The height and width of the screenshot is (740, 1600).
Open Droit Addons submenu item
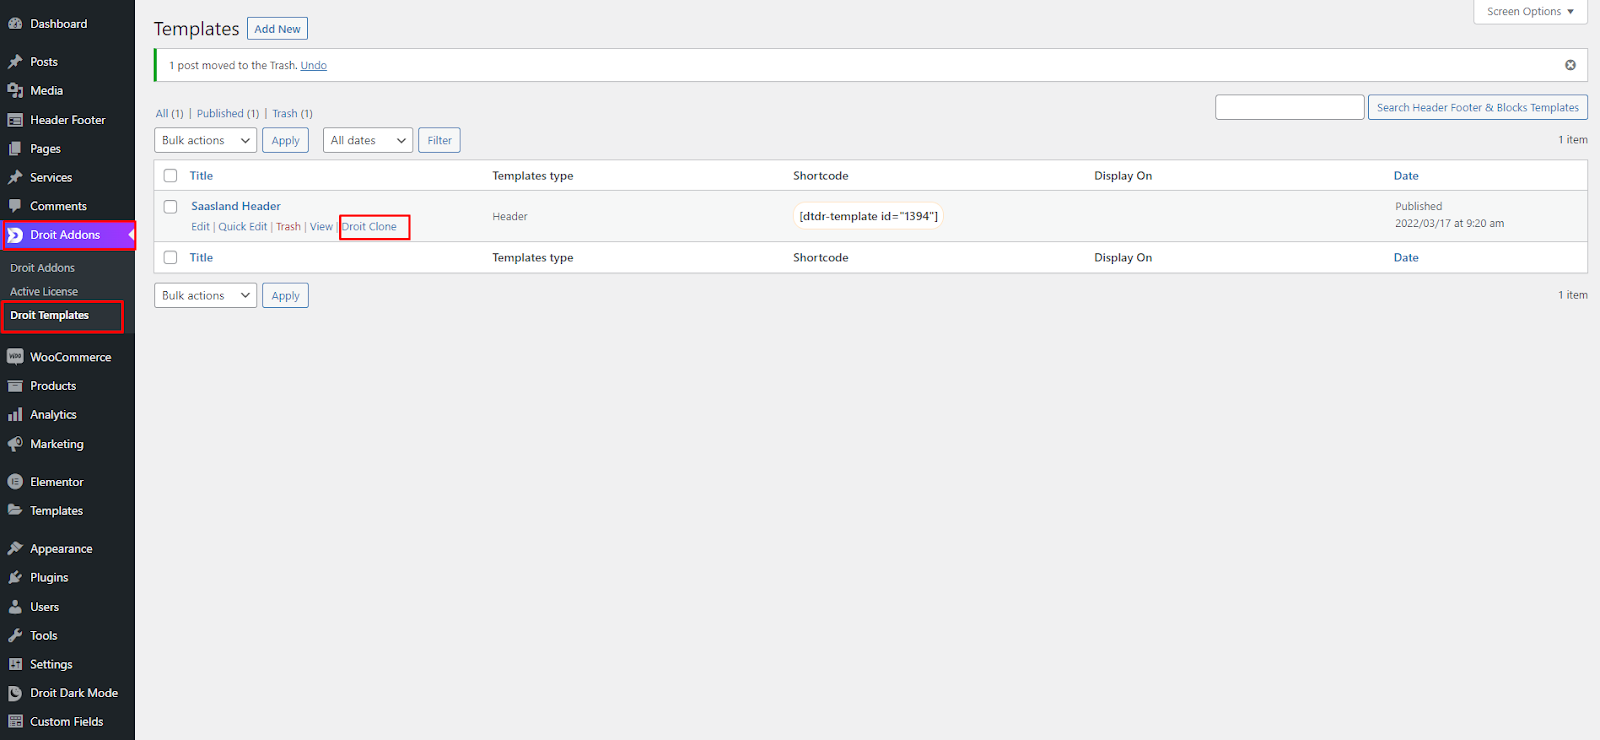pyautogui.click(x=42, y=268)
